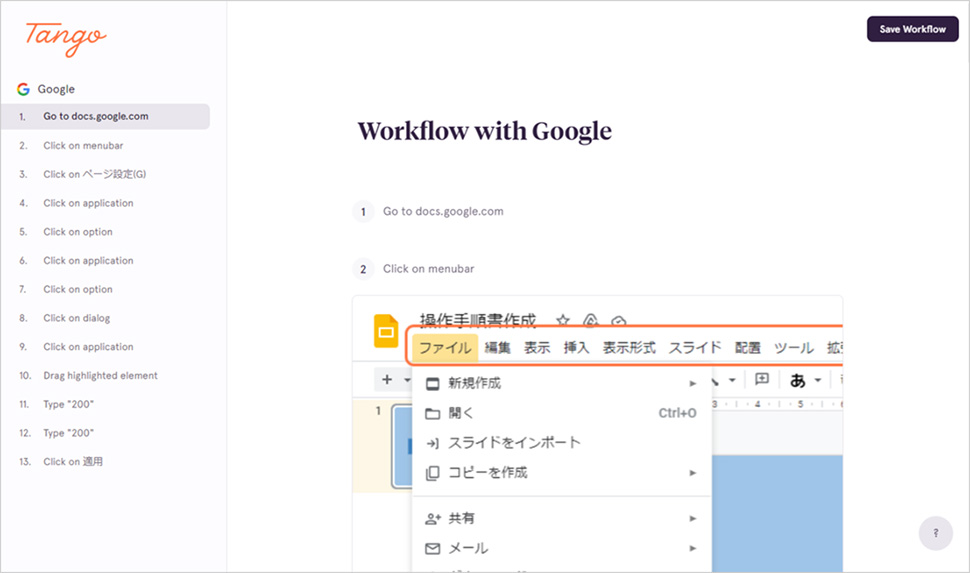The width and height of the screenshot is (970, 573).
Task: Click the 操作手順書作成 document title
Action: (478, 319)
